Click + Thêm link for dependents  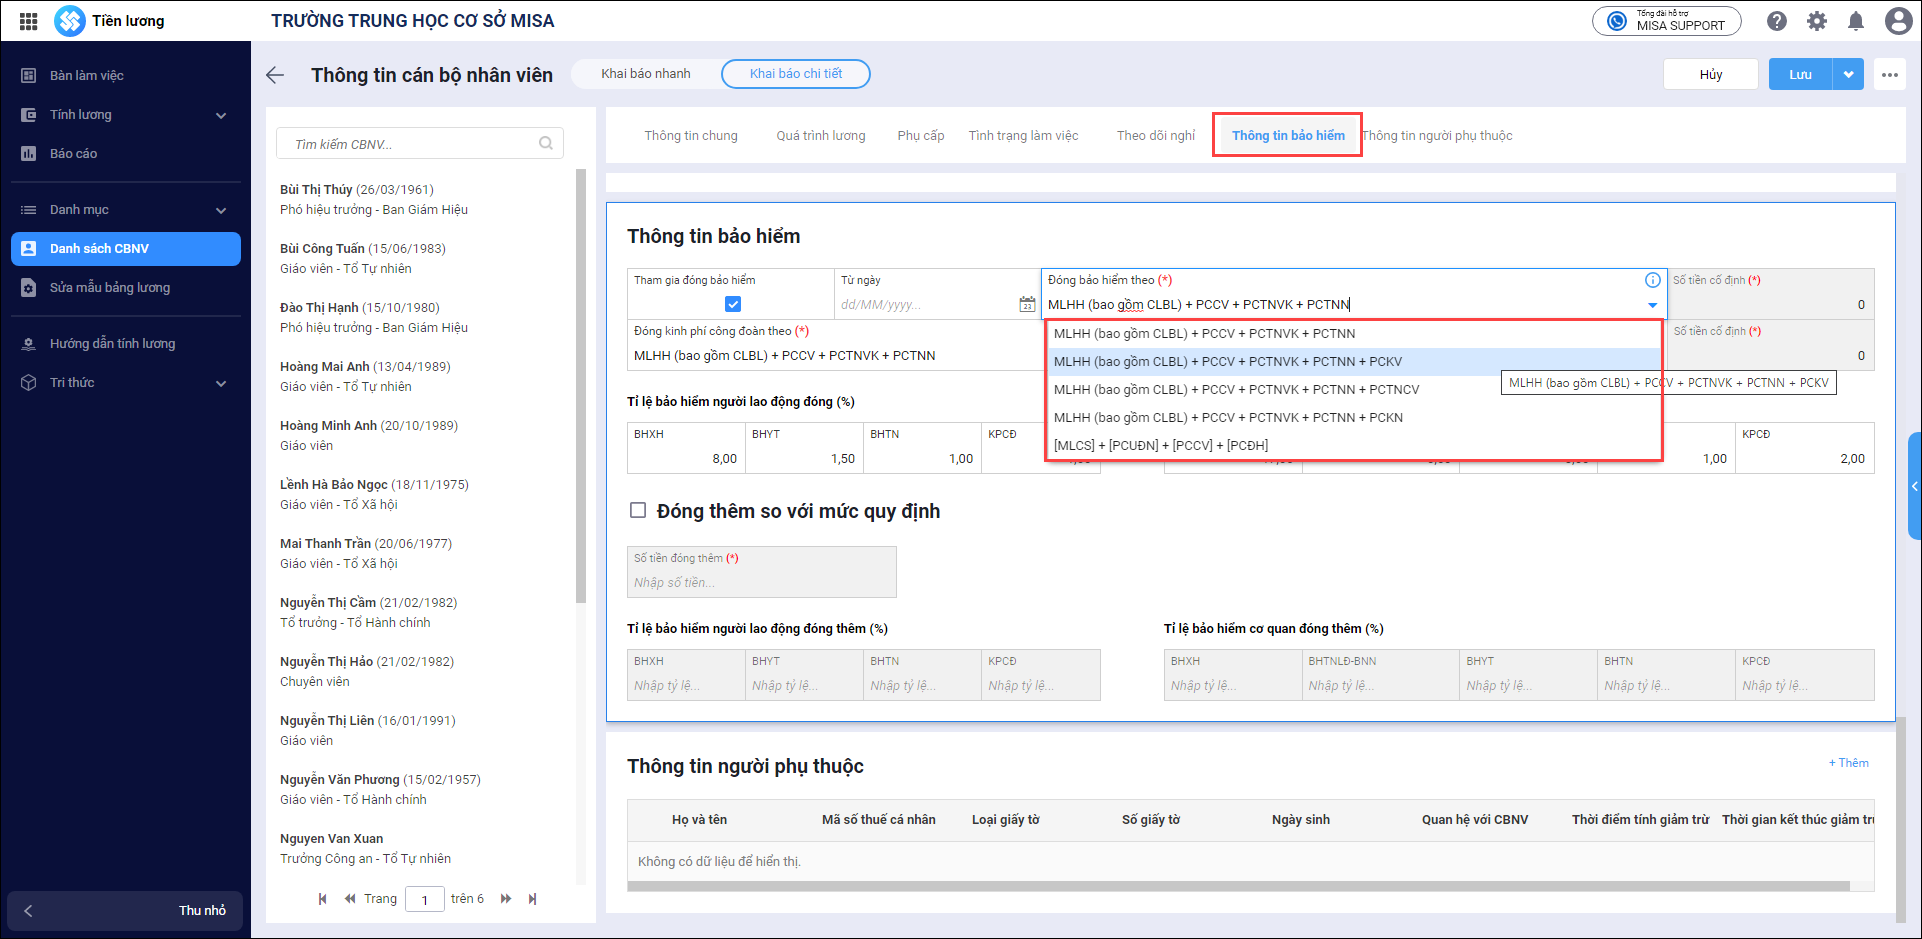[x=1849, y=763]
